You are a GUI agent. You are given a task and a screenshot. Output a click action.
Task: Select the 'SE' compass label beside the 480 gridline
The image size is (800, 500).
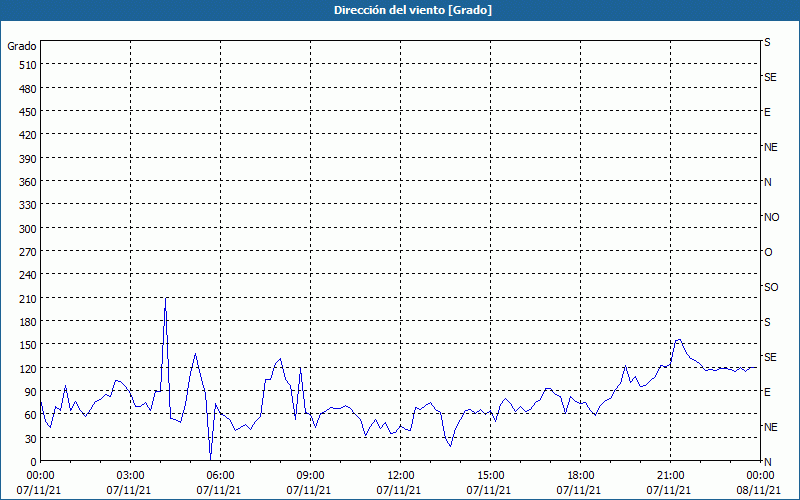click(x=770, y=77)
